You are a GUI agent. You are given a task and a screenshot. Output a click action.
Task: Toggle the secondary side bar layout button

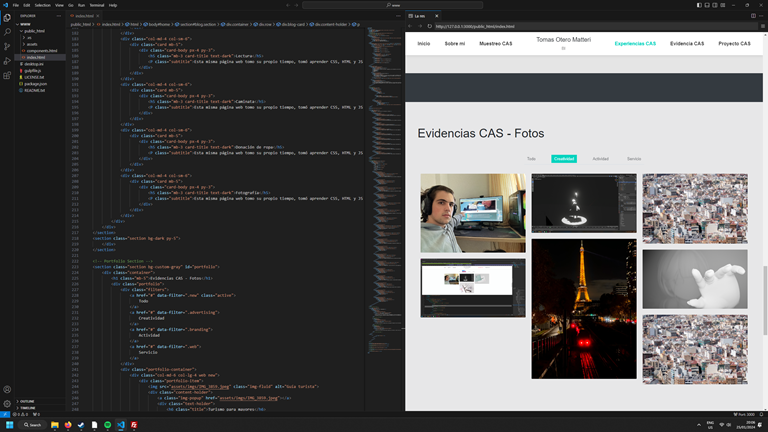tap(715, 5)
